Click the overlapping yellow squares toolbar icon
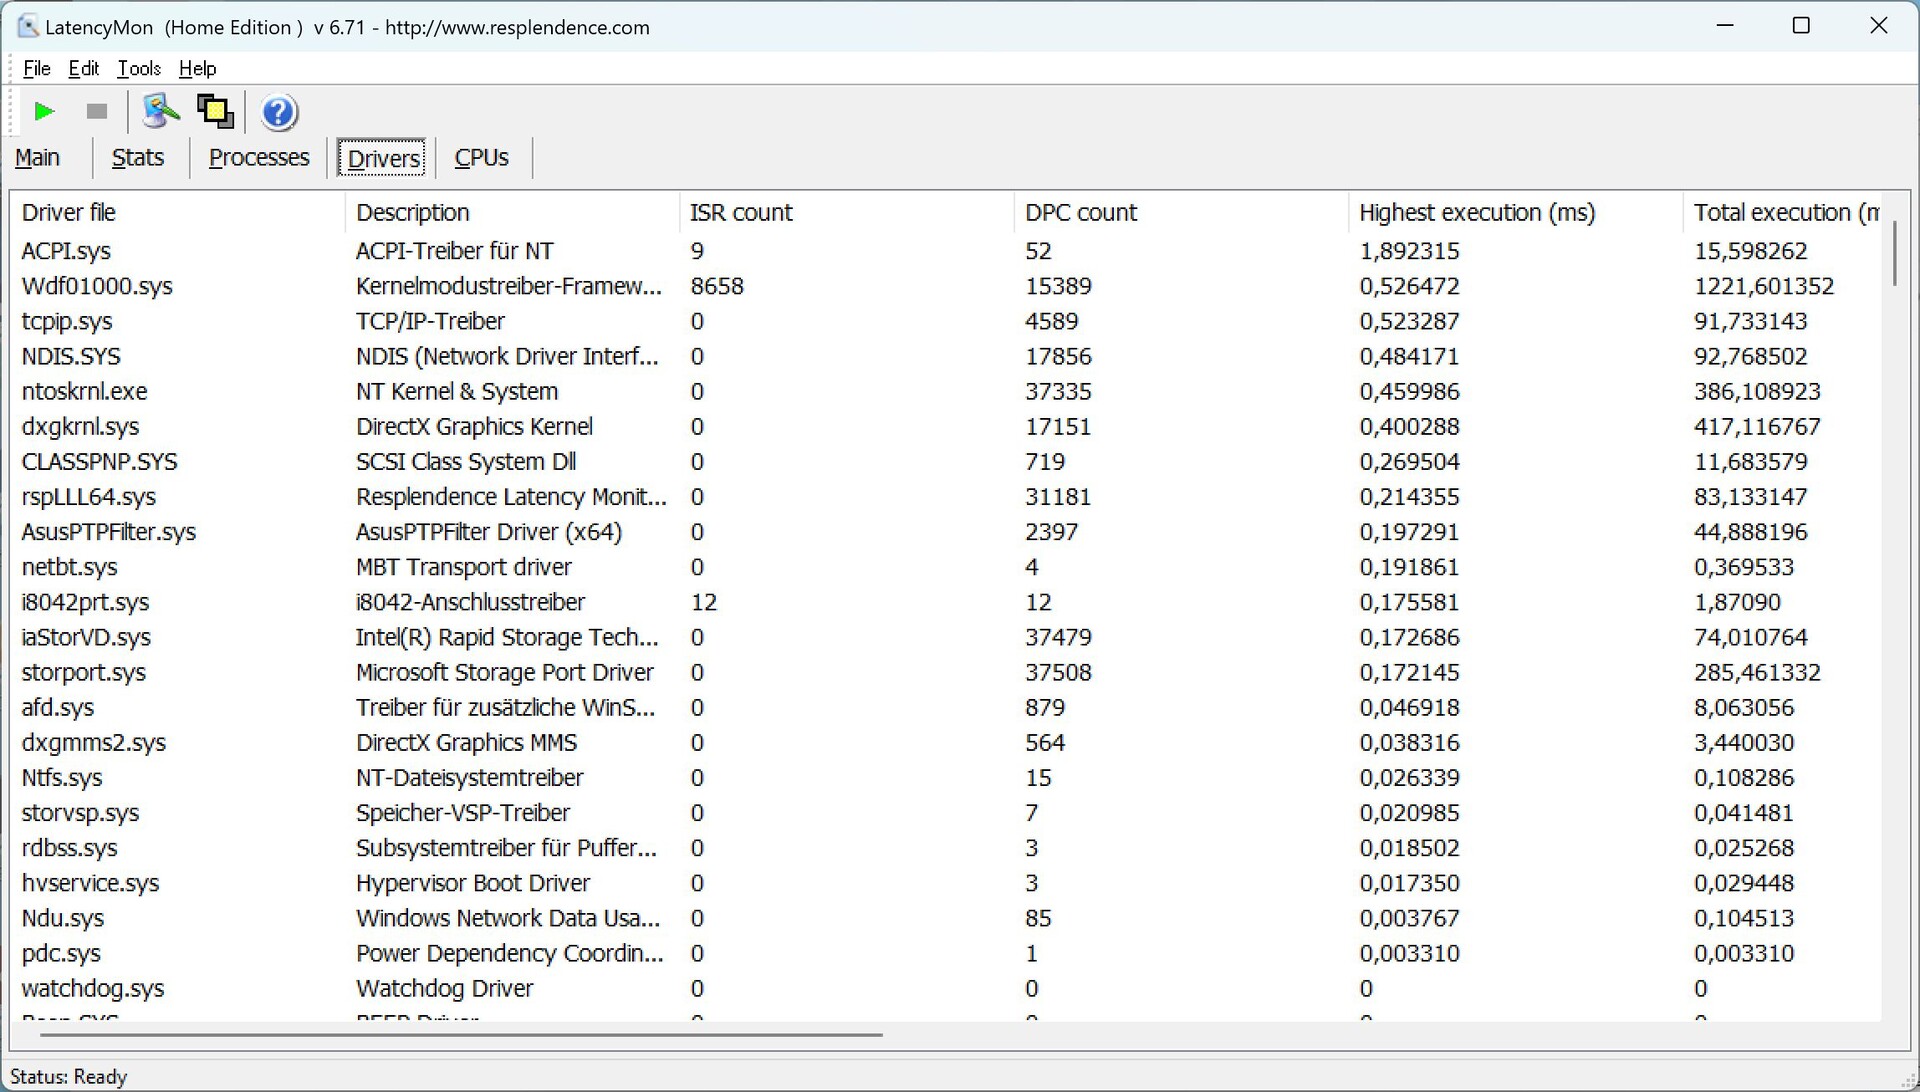Image resolution: width=1920 pixels, height=1092 pixels. 215,111
